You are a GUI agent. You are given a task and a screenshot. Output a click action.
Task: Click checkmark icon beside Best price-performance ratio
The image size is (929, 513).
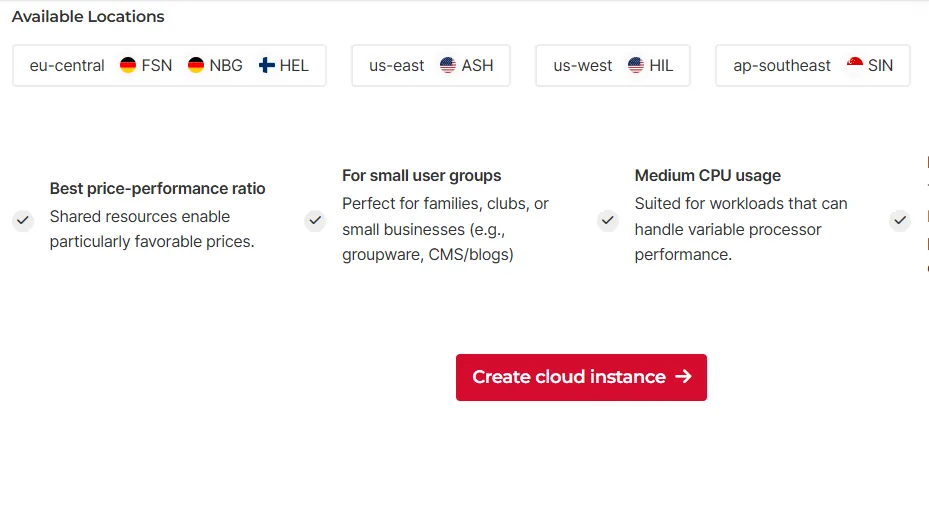pos(23,220)
